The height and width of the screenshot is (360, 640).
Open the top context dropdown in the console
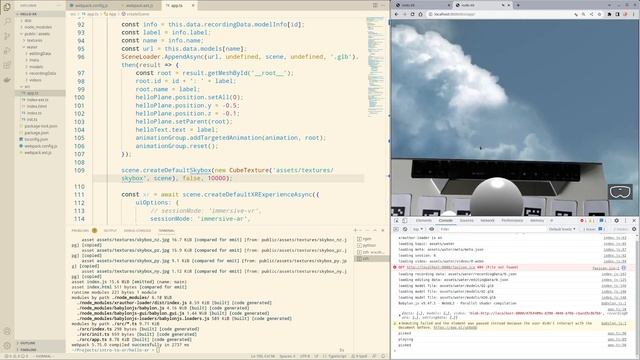coord(418,229)
